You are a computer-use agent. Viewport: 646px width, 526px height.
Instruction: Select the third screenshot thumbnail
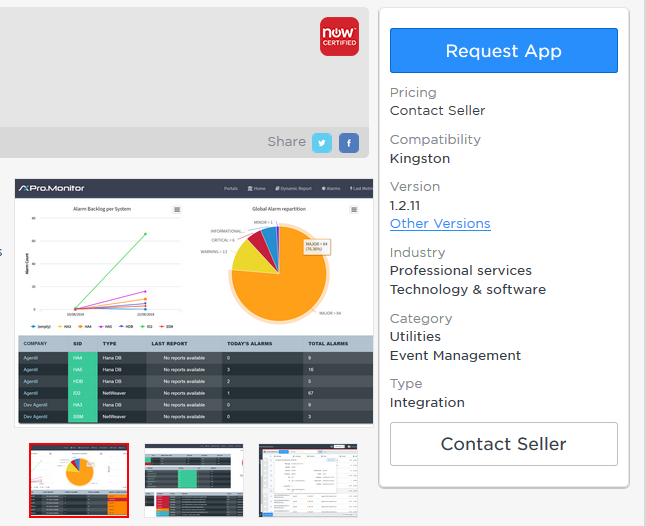307,480
